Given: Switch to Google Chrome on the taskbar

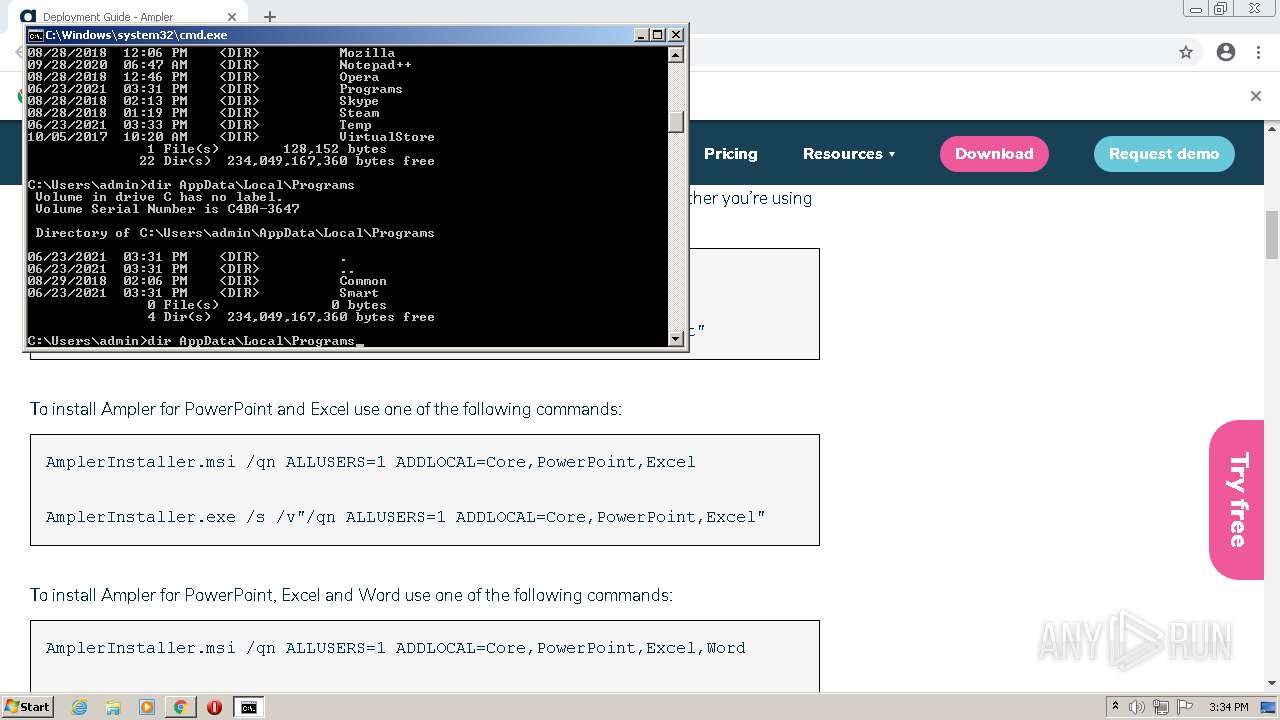Looking at the screenshot, I should [180, 707].
